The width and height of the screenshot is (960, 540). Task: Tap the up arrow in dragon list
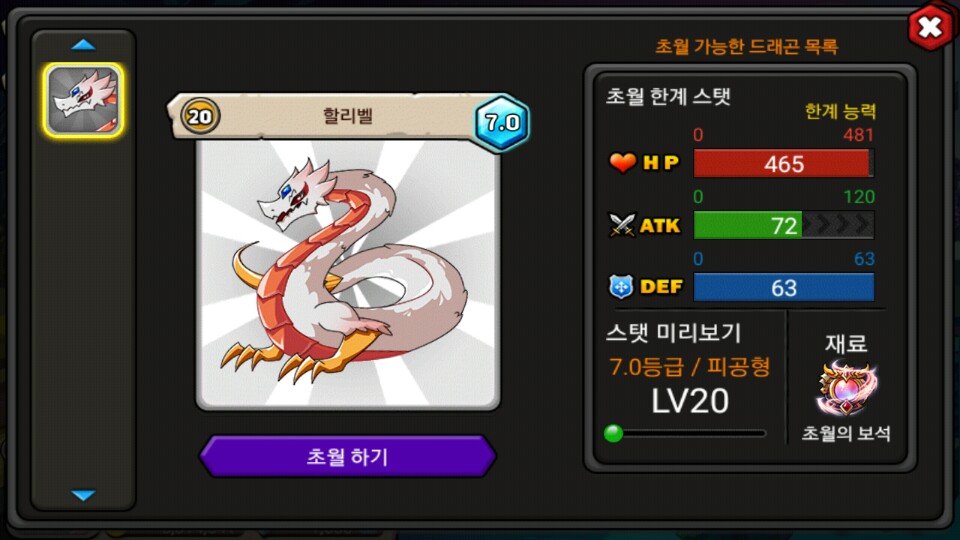point(83,45)
